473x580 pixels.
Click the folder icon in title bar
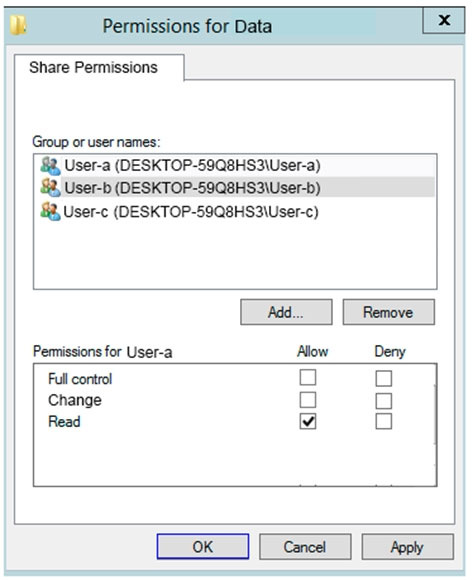tap(18, 25)
